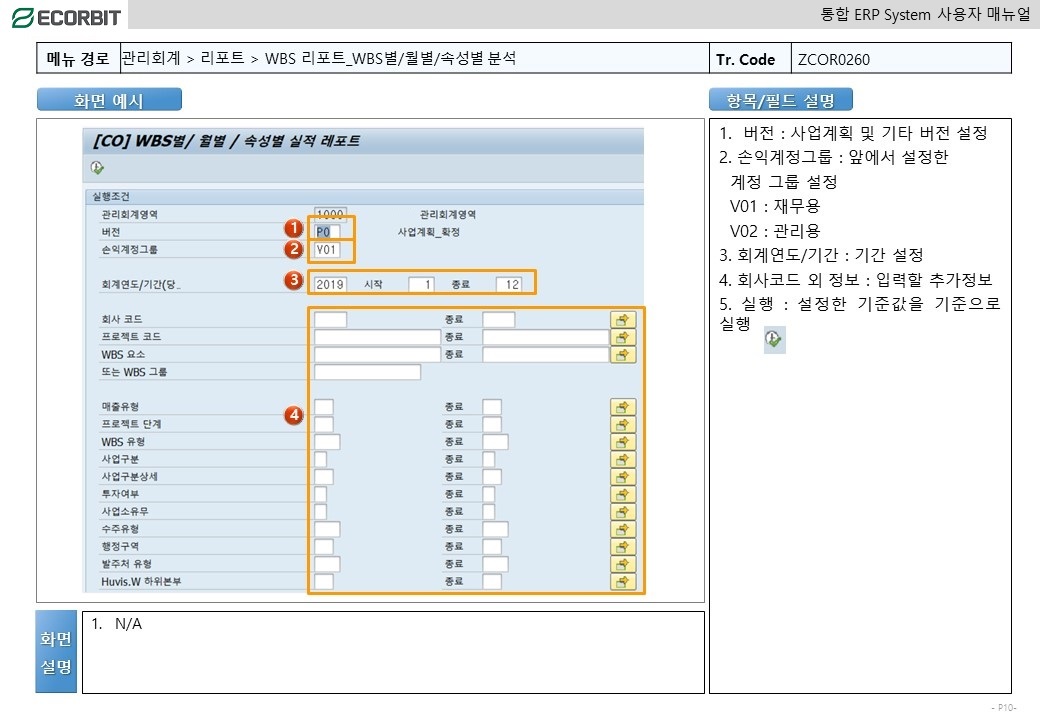The height and width of the screenshot is (720, 1040).
Task: Select the 손익계정그룹 field with V01
Action: point(327,250)
